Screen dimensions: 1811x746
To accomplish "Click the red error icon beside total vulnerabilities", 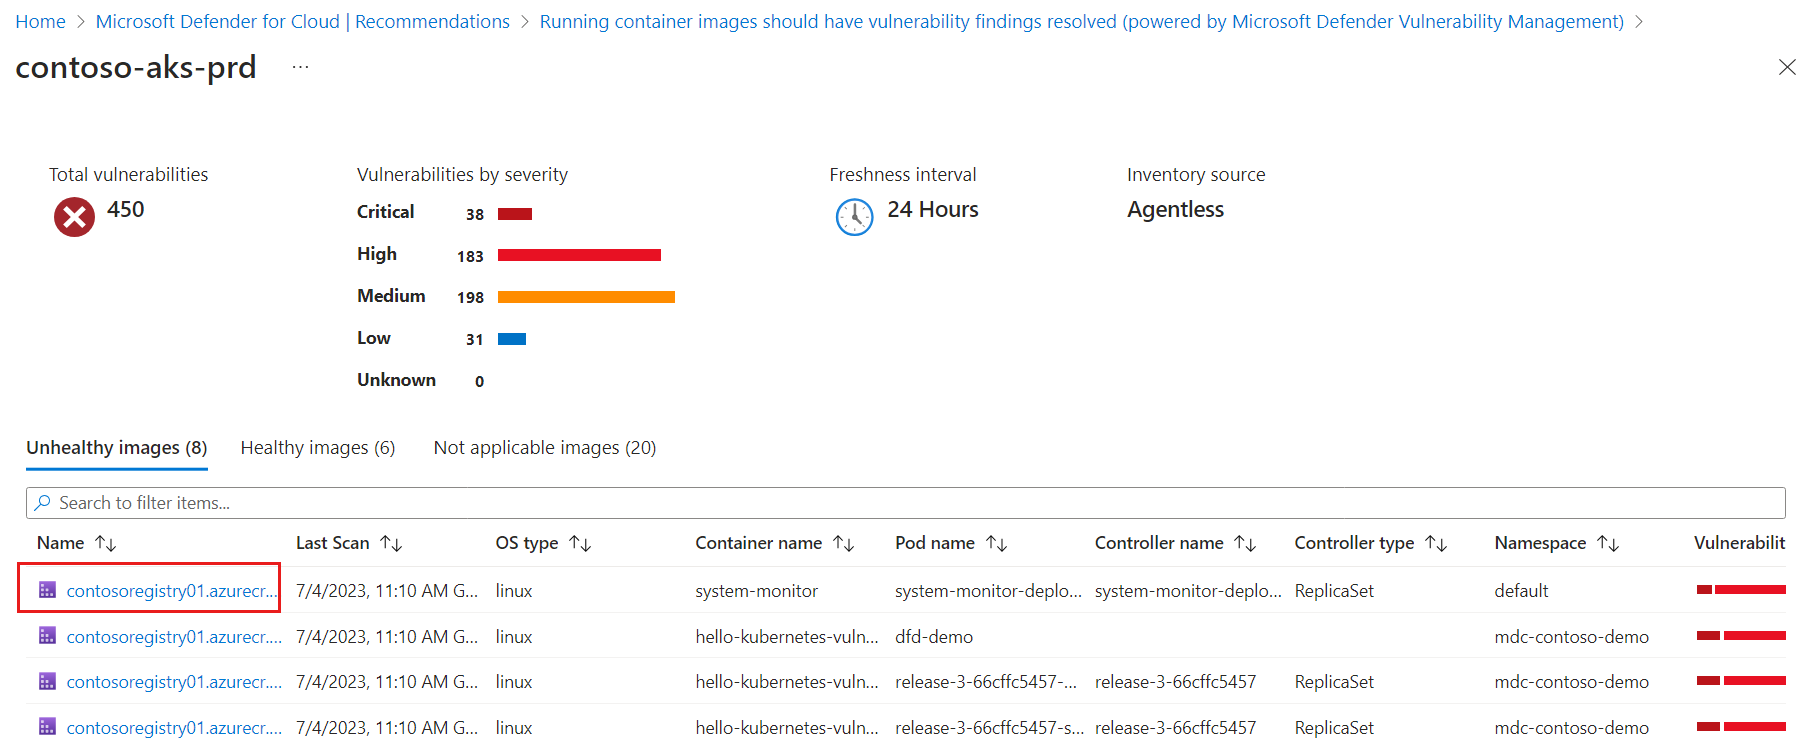I will [x=74, y=216].
